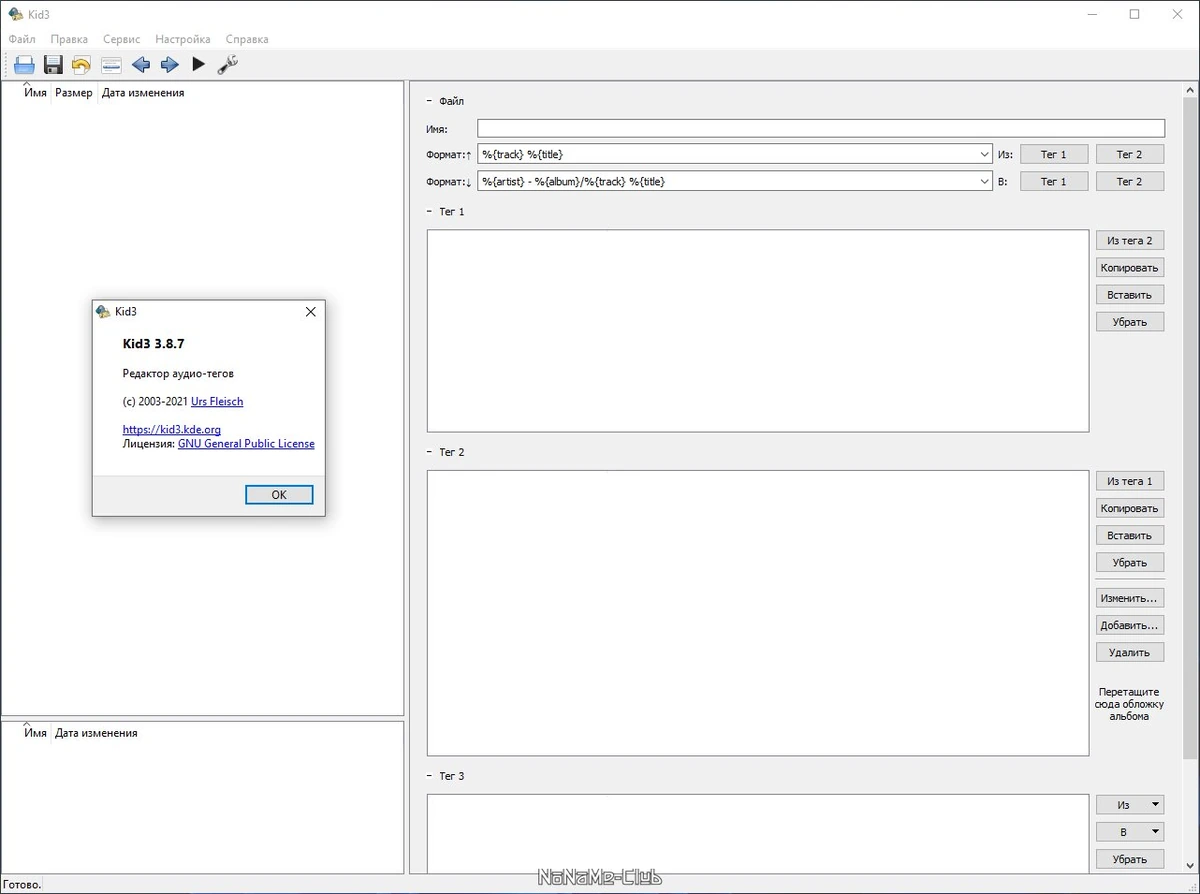Click the Удалить button
Screen dimensions: 1200x894
[x=1130, y=652]
